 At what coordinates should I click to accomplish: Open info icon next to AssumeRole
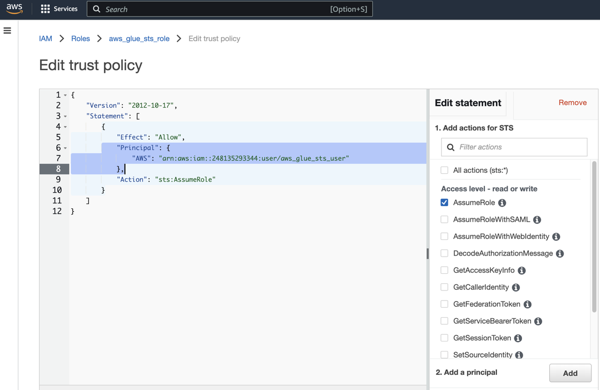coord(502,203)
